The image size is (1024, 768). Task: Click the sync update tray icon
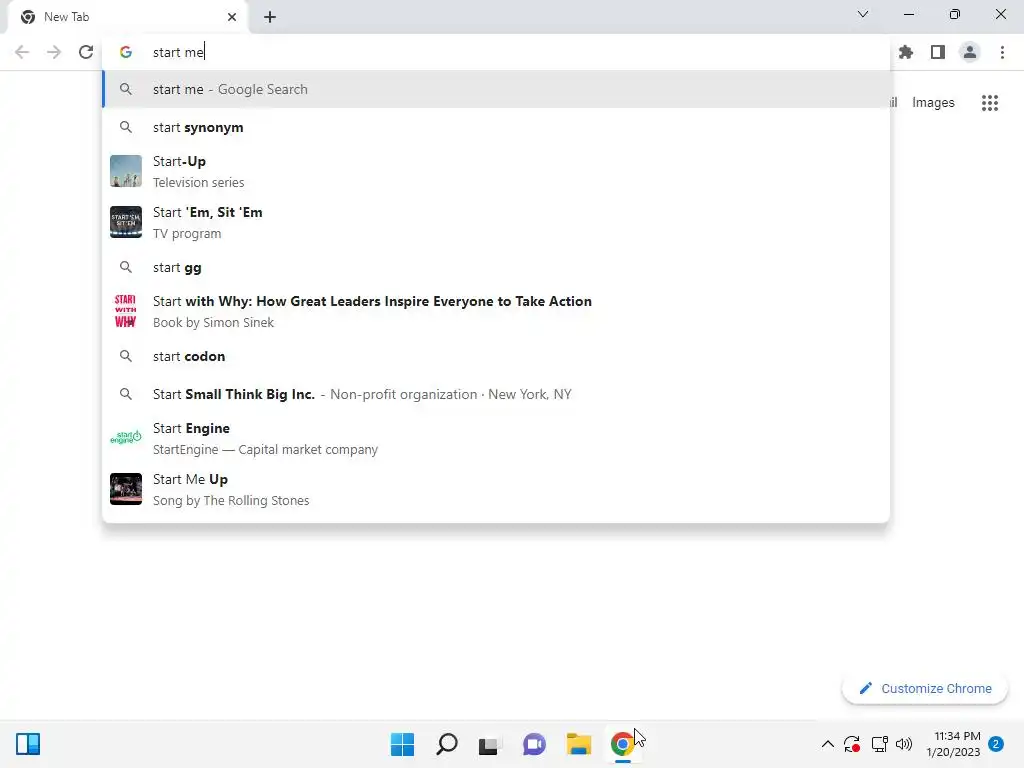pos(852,744)
